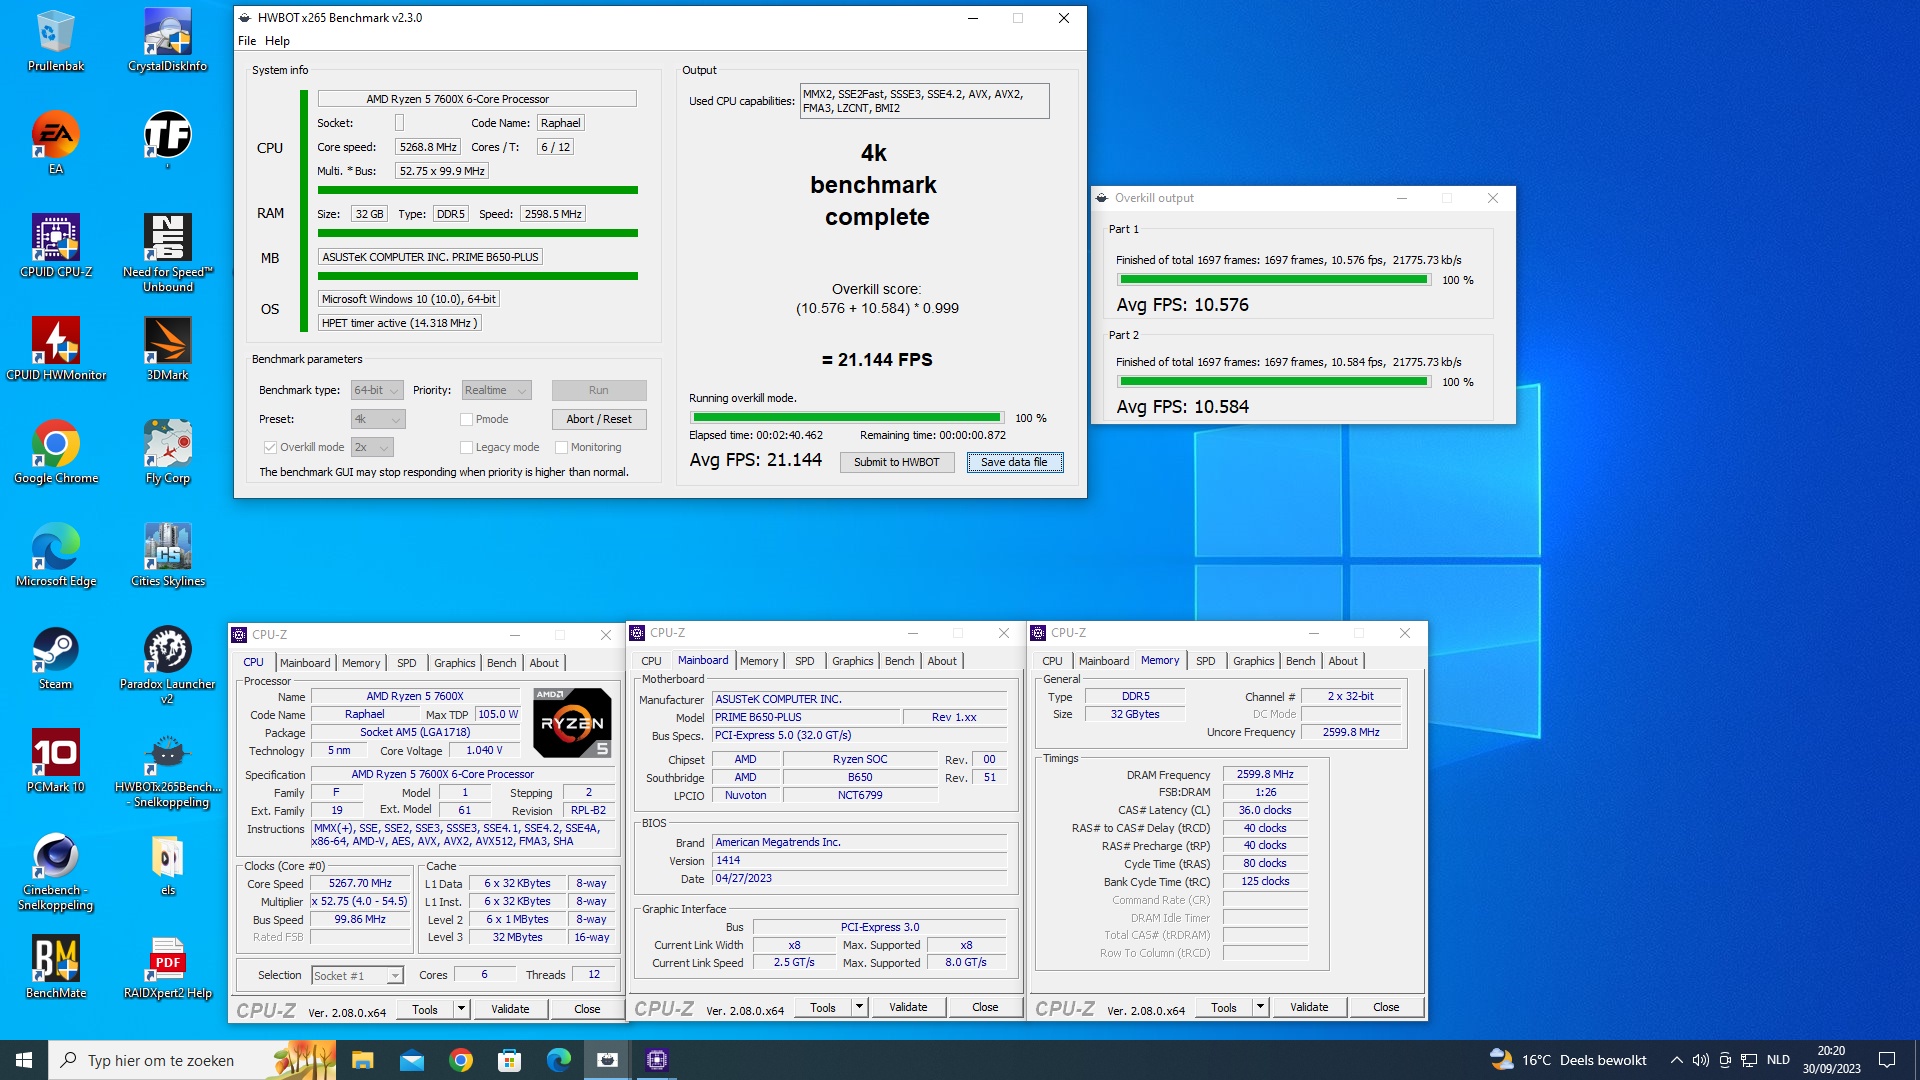Image resolution: width=1920 pixels, height=1080 pixels.
Task: Click Submit to HWBOT button
Action: coord(897,462)
